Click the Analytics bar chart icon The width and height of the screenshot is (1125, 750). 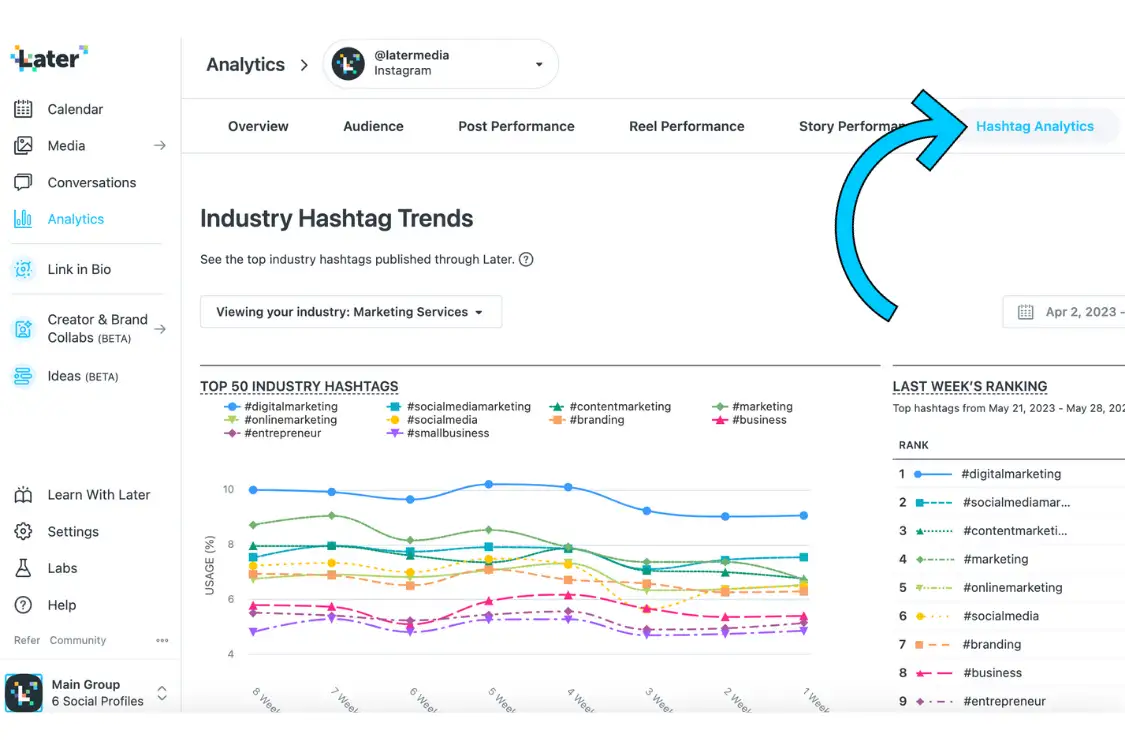tap(23, 219)
